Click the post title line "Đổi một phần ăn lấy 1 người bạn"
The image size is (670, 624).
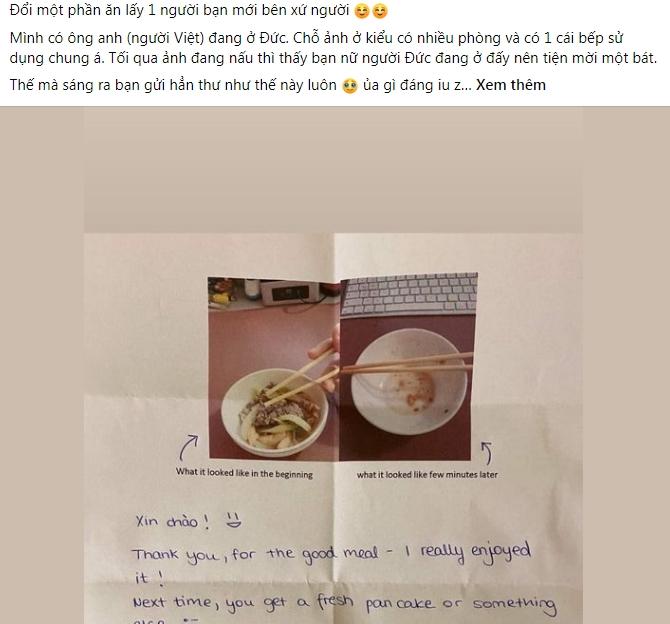point(179,10)
